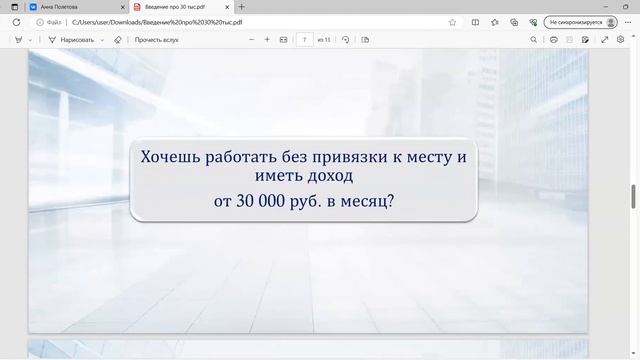Click scrollbar down arrow

(633, 354)
